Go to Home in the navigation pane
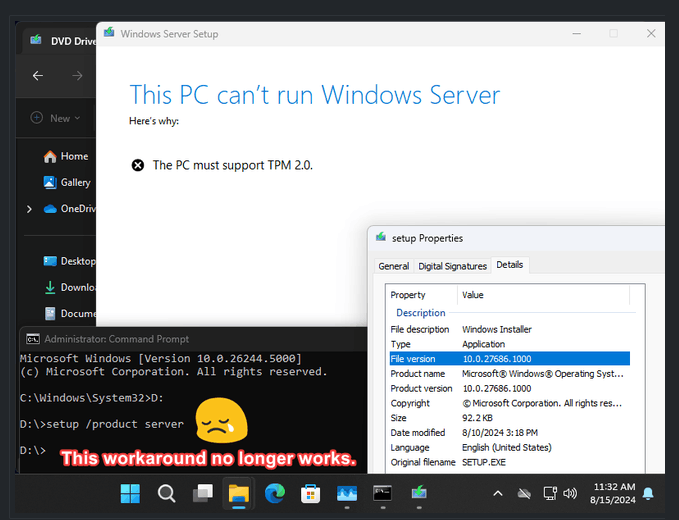Screen dimensions: 679x520 coord(74,156)
